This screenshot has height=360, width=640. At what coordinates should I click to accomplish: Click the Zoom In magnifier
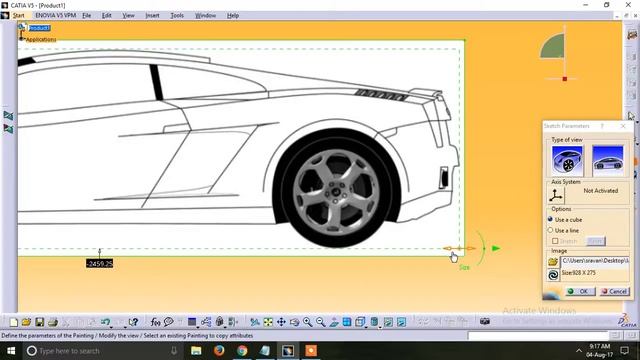[307, 322]
